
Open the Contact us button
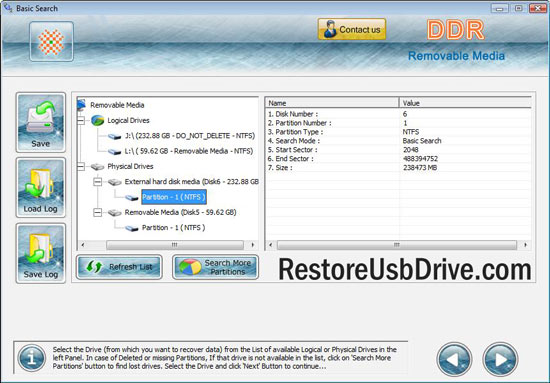point(352,29)
